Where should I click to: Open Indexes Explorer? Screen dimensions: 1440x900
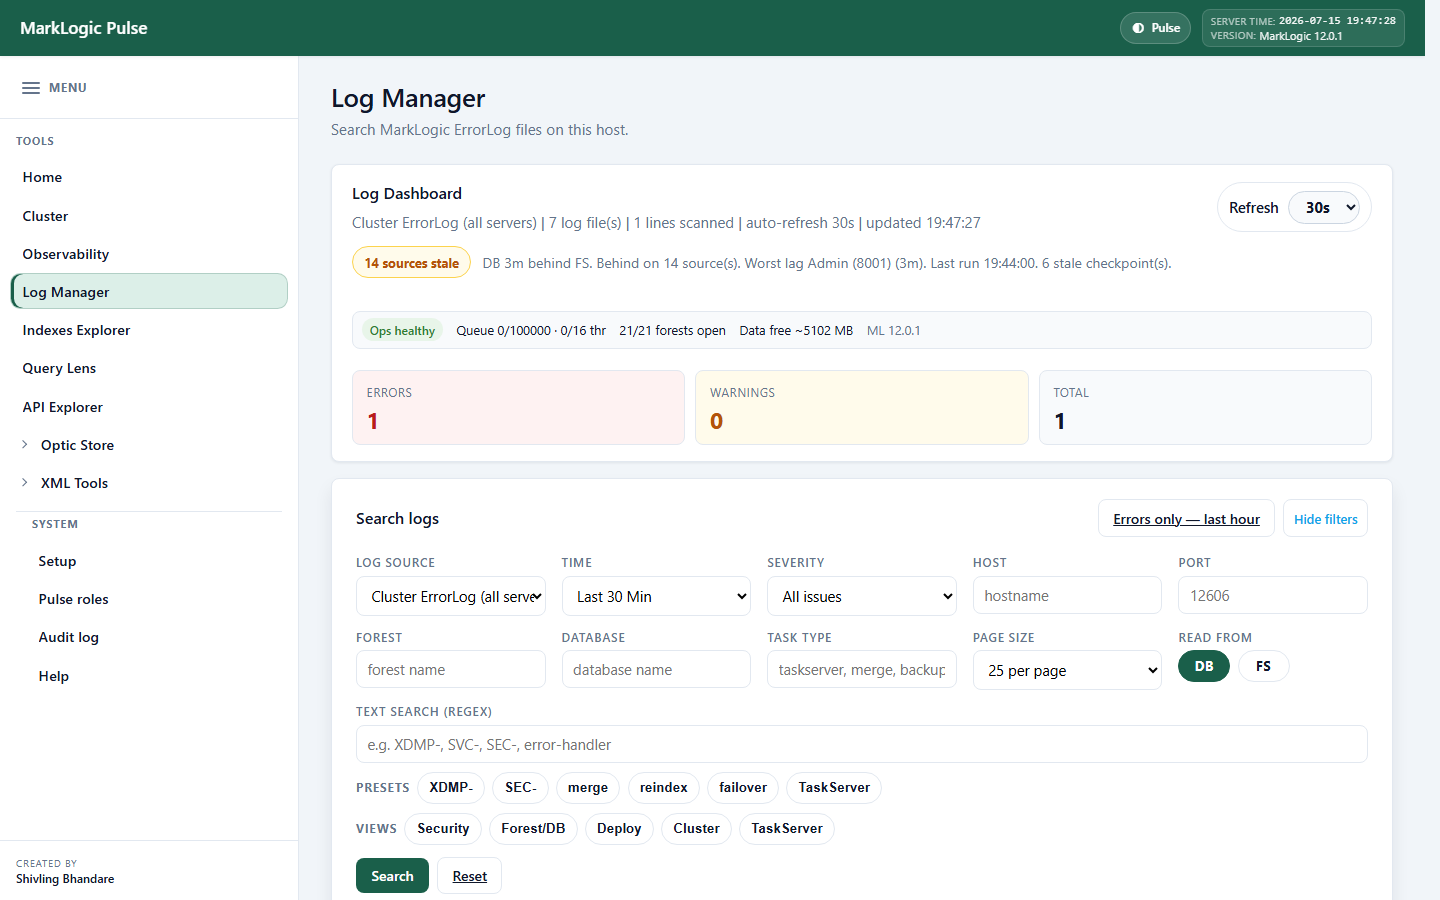point(149,330)
